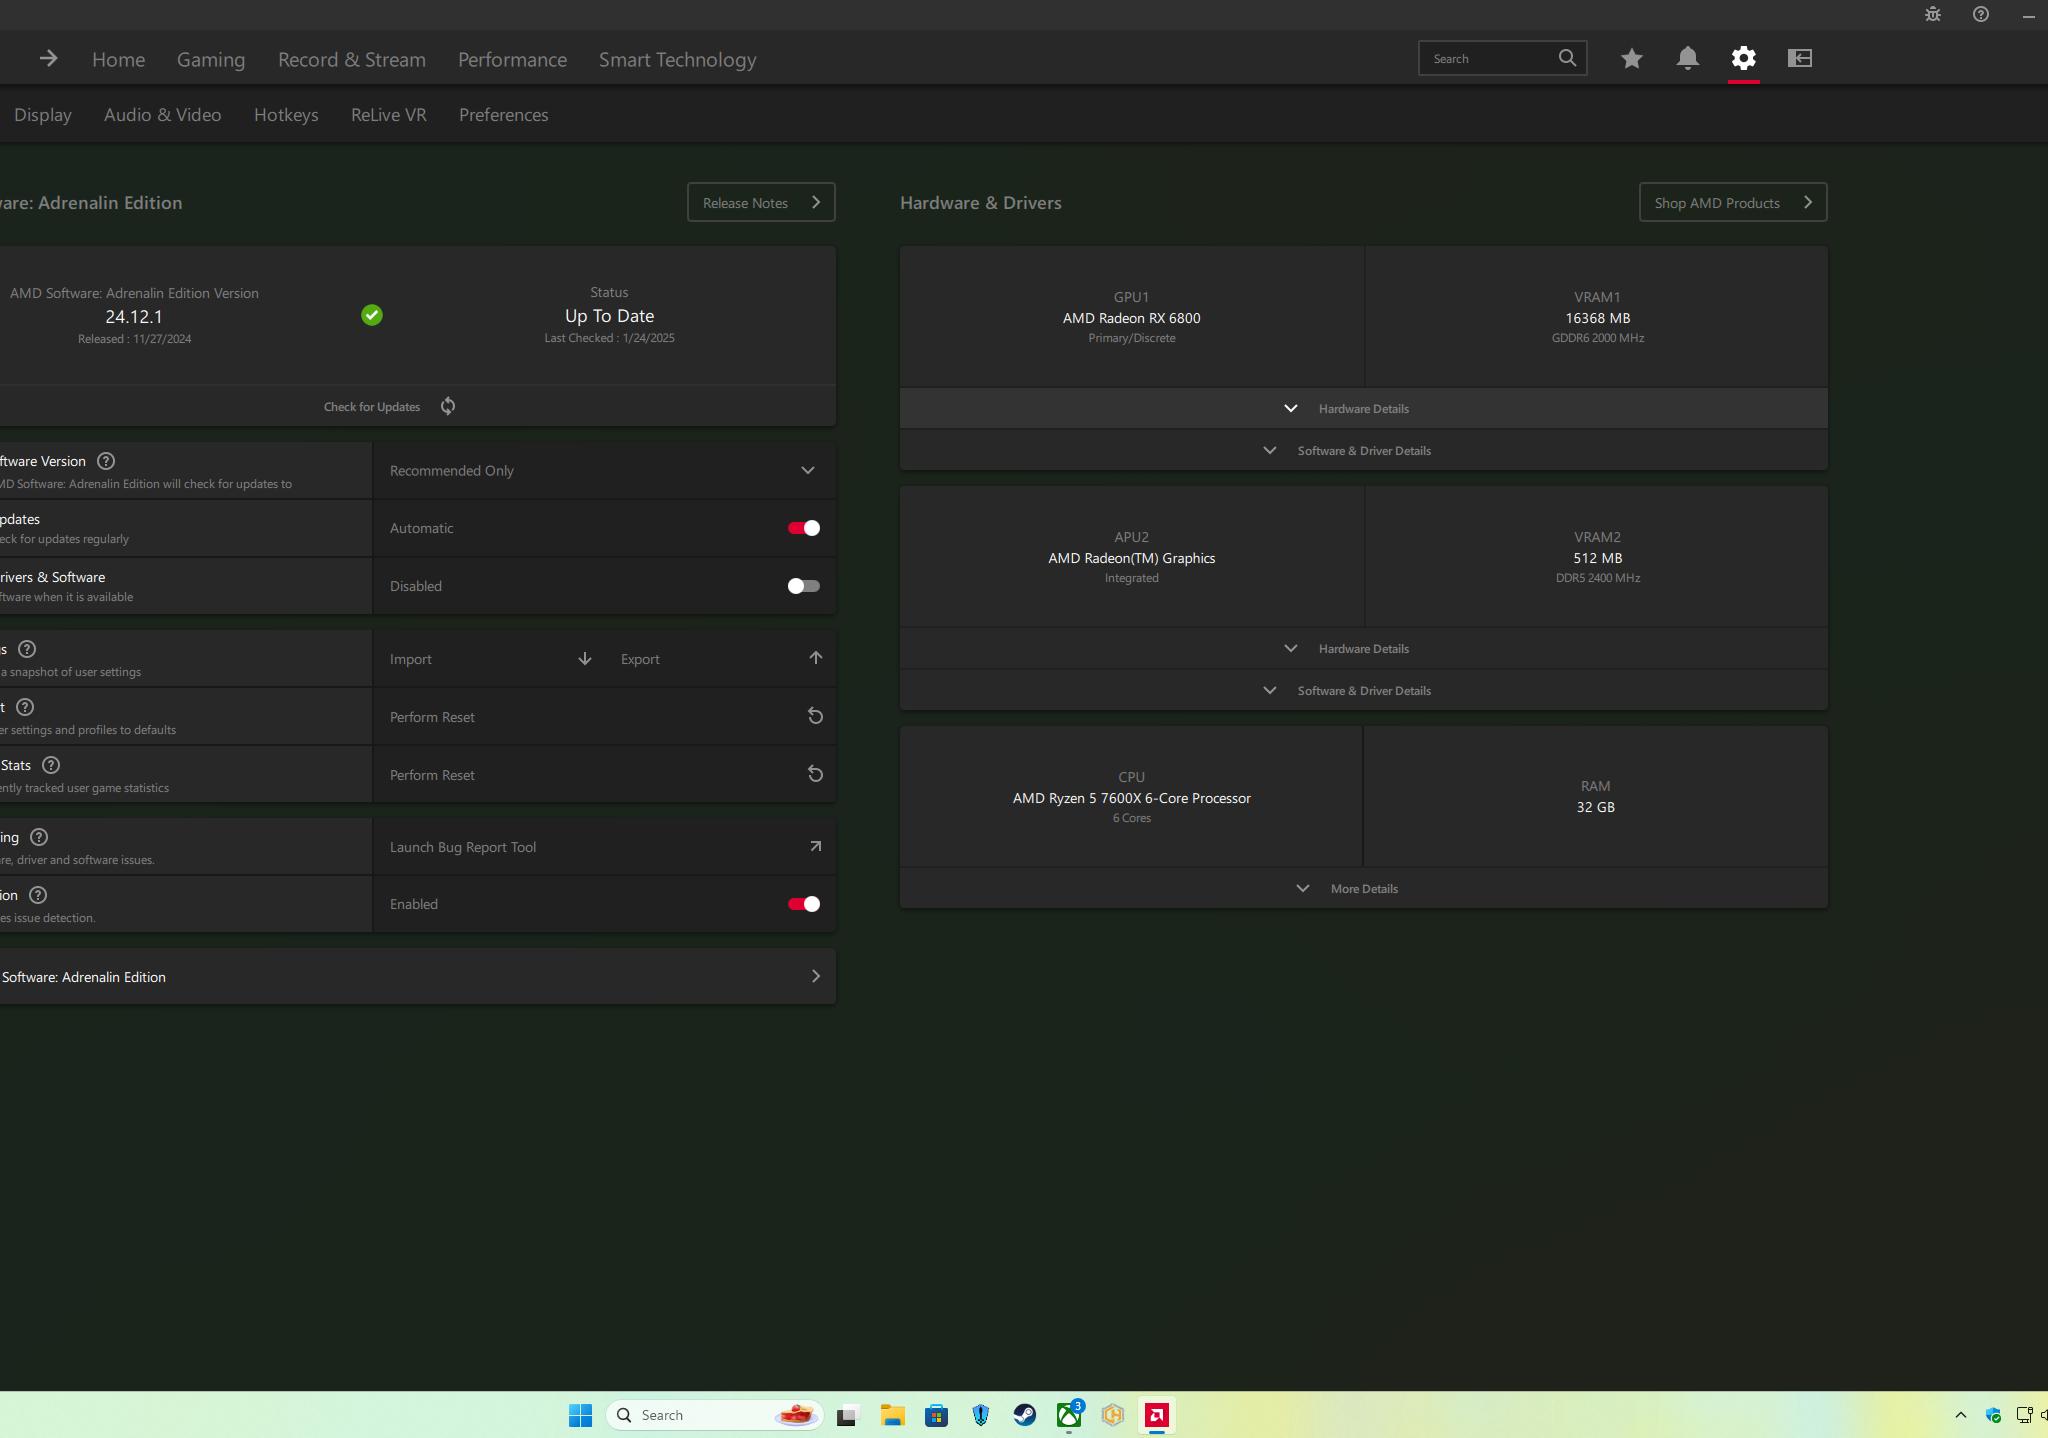Click Shop AMD Products button
Viewport: 2048px width, 1438px height.
pyautogui.click(x=1733, y=202)
